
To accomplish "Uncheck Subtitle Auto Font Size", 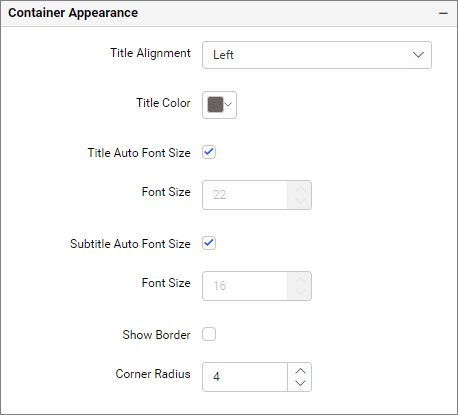I will click(x=209, y=243).
